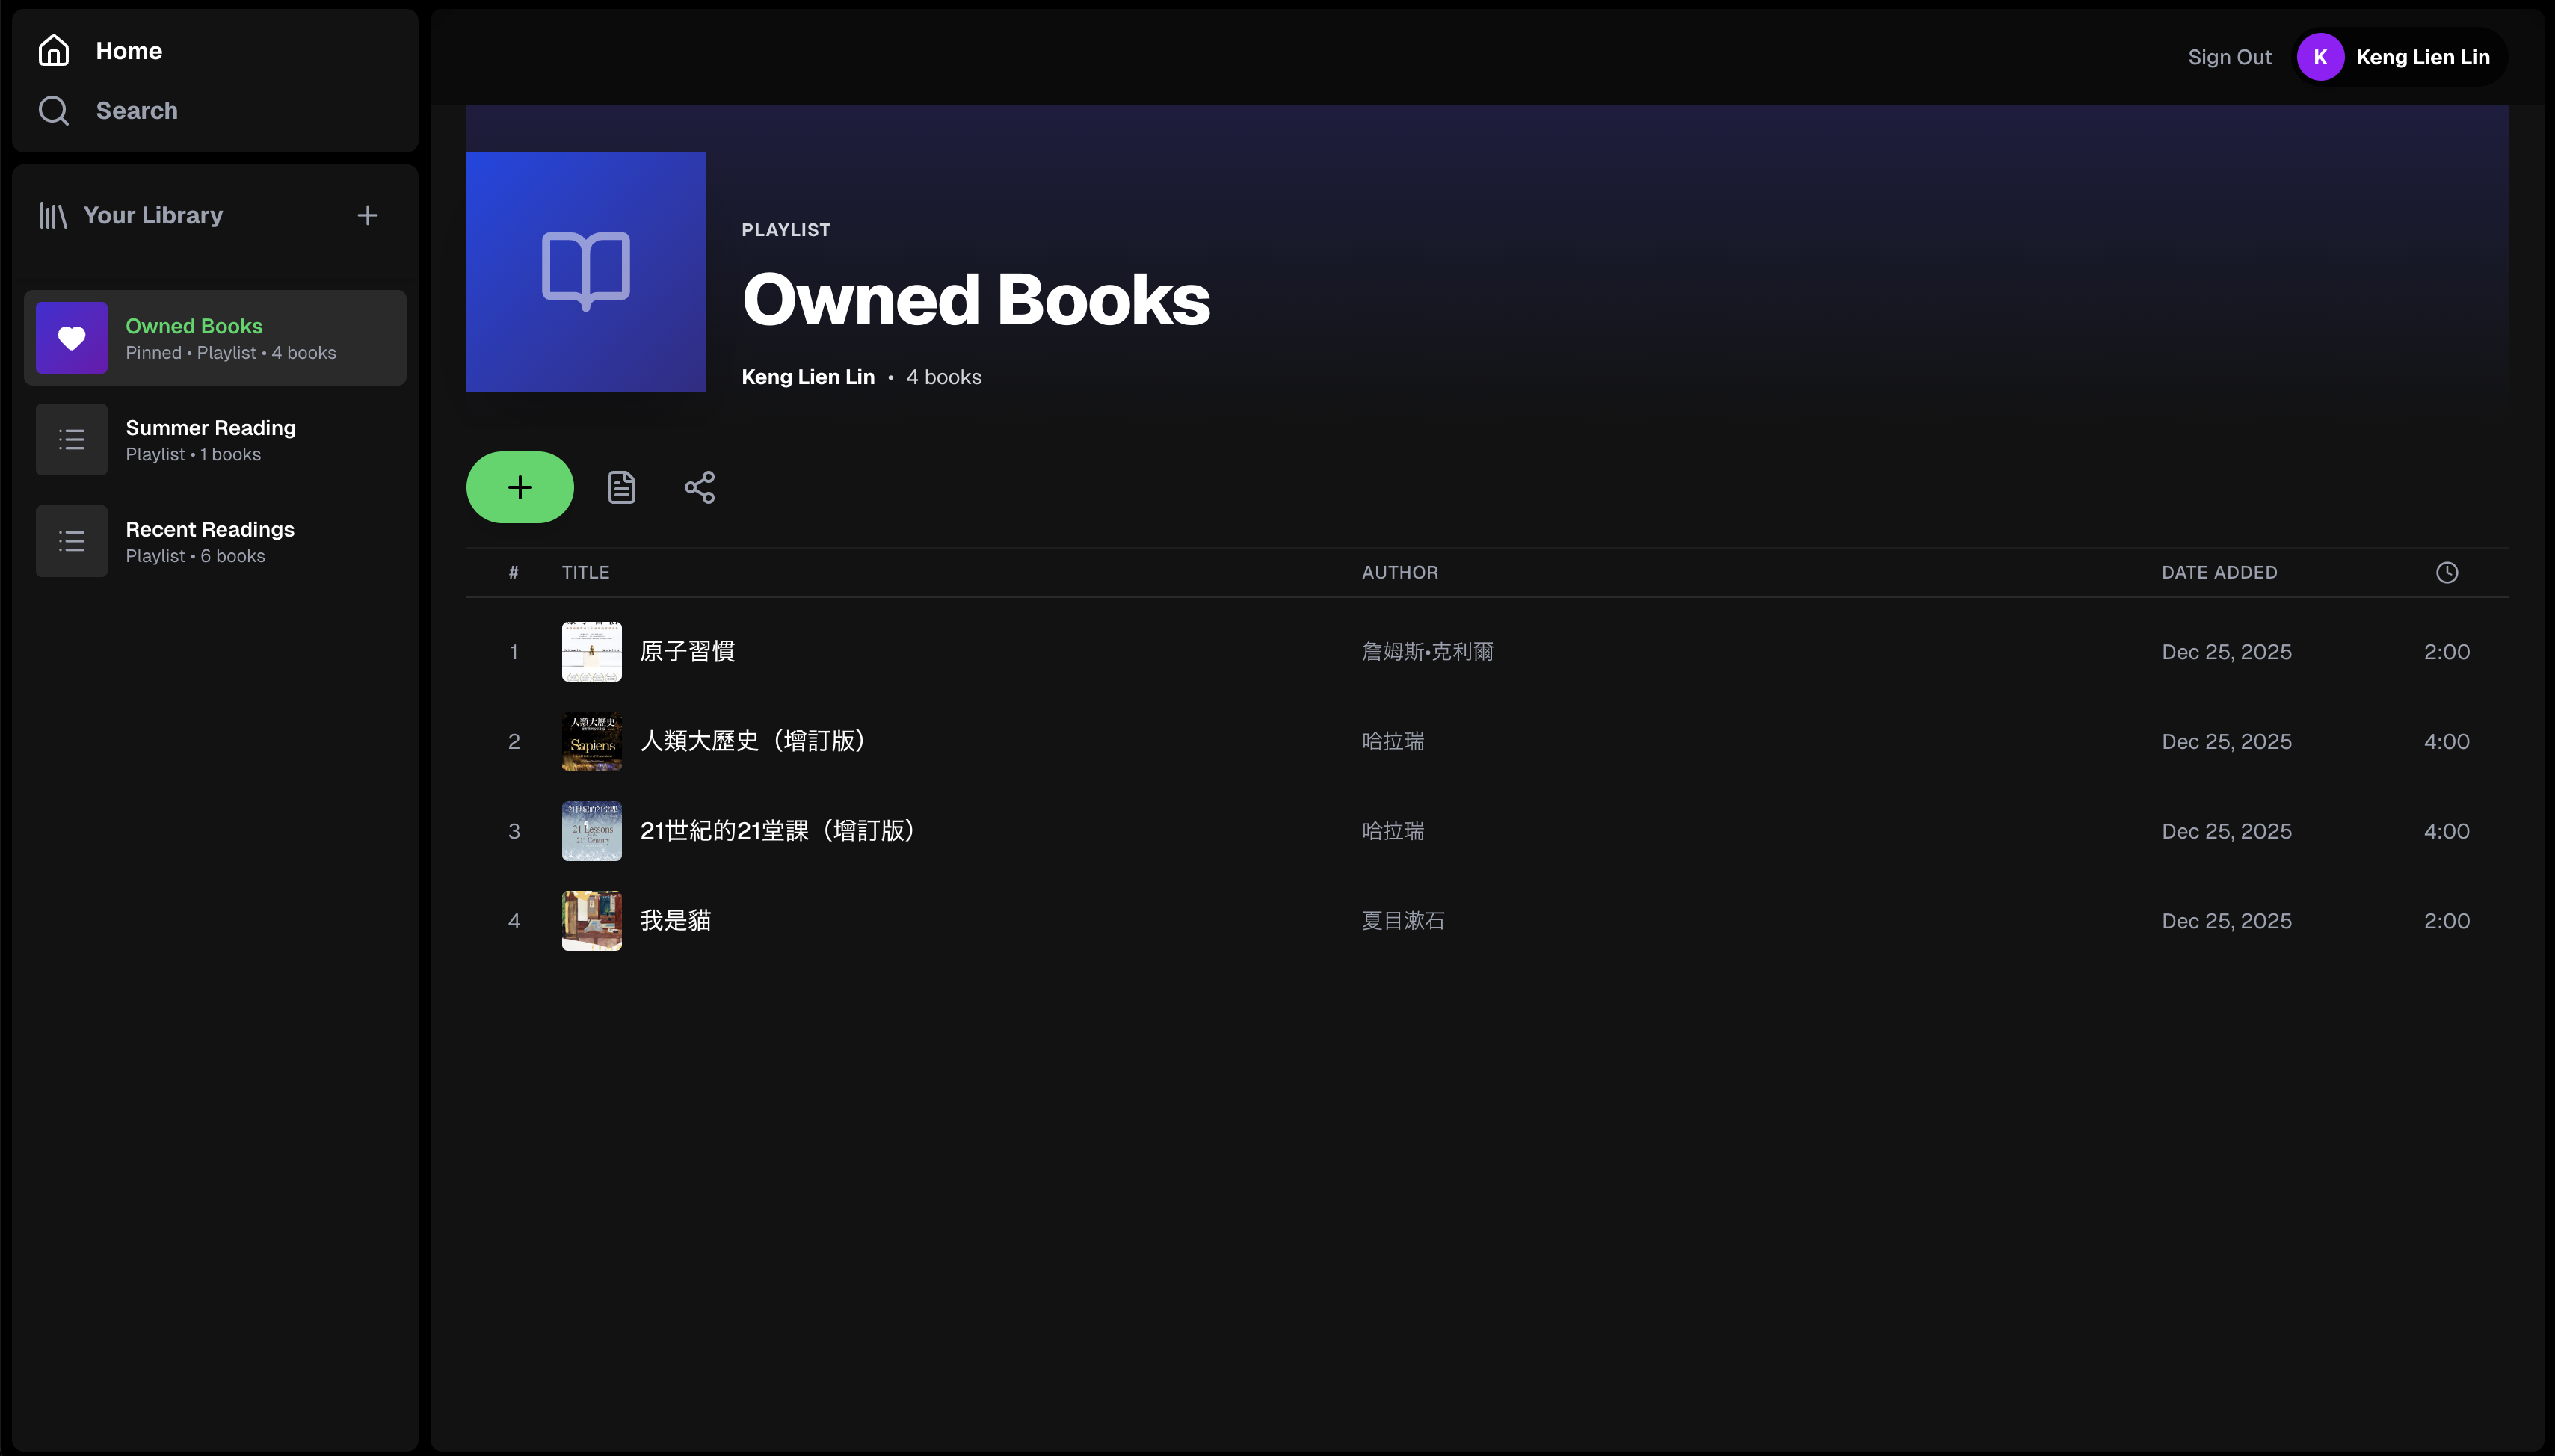The image size is (2555, 1456).
Task: Select the Owned Books heart playlist icon
Action: click(71, 338)
